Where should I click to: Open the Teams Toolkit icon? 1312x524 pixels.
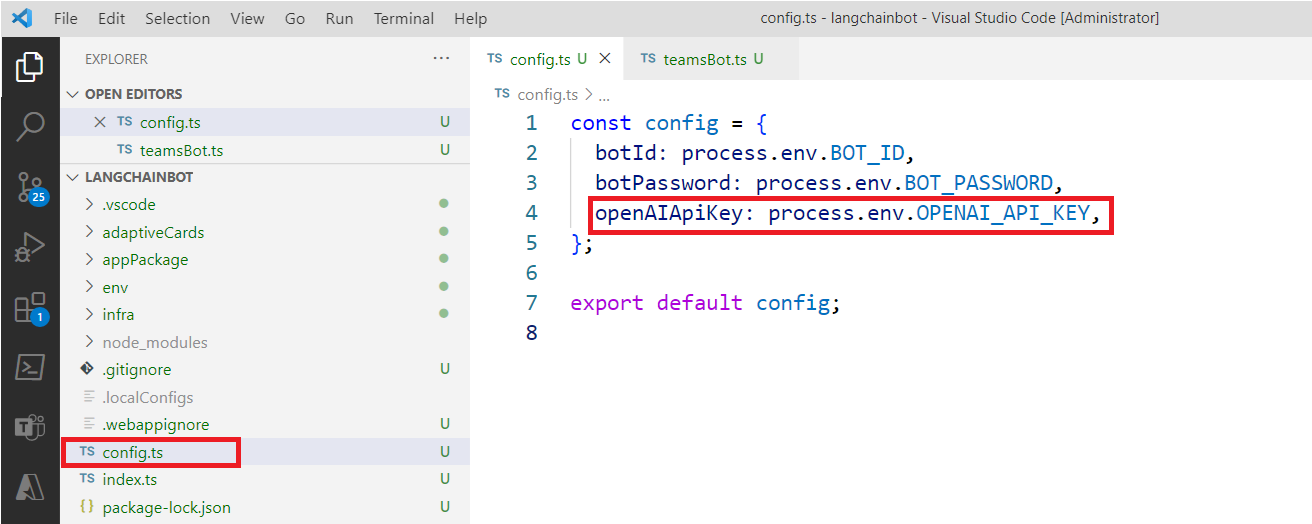tap(30, 427)
